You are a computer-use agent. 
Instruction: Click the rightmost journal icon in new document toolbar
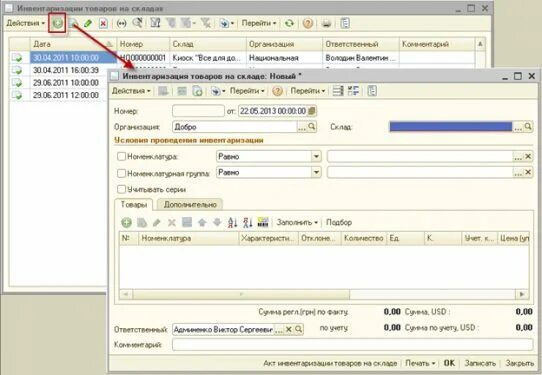click(x=372, y=91)
